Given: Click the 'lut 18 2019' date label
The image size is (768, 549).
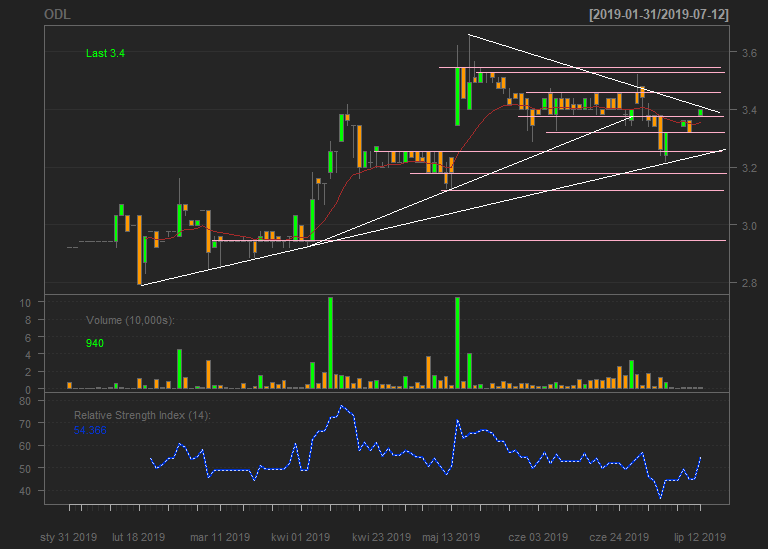Looking at the screenshot, I should pyautogui.click(x=138, y=537).
